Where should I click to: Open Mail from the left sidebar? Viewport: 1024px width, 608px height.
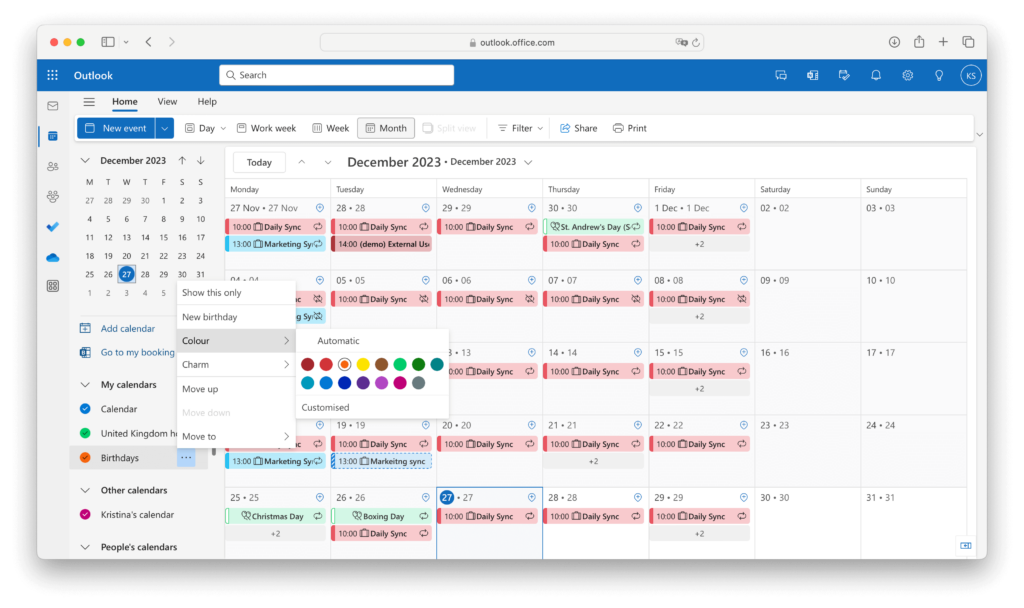pyautogui.click(x=53, y=106)
